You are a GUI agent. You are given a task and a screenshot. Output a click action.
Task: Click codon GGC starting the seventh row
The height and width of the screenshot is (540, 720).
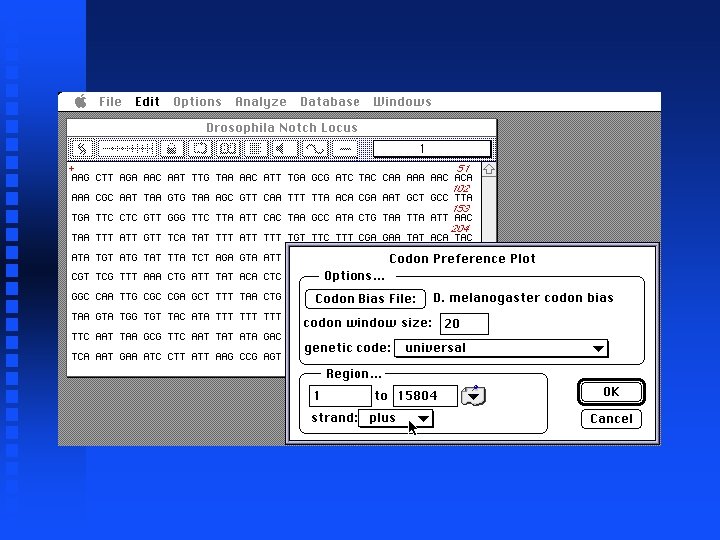coord(80,297)
